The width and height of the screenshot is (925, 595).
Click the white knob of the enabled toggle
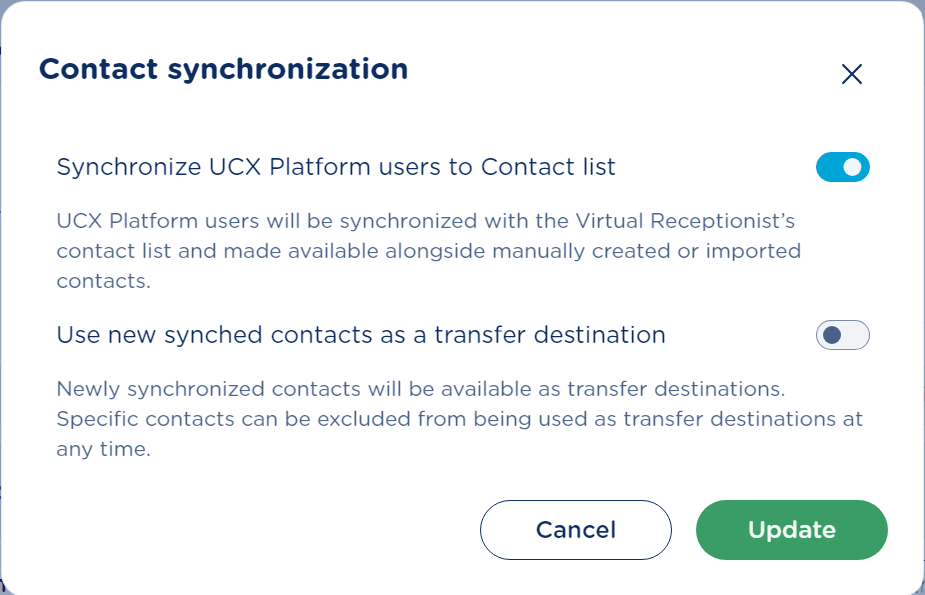click(853, 167)
